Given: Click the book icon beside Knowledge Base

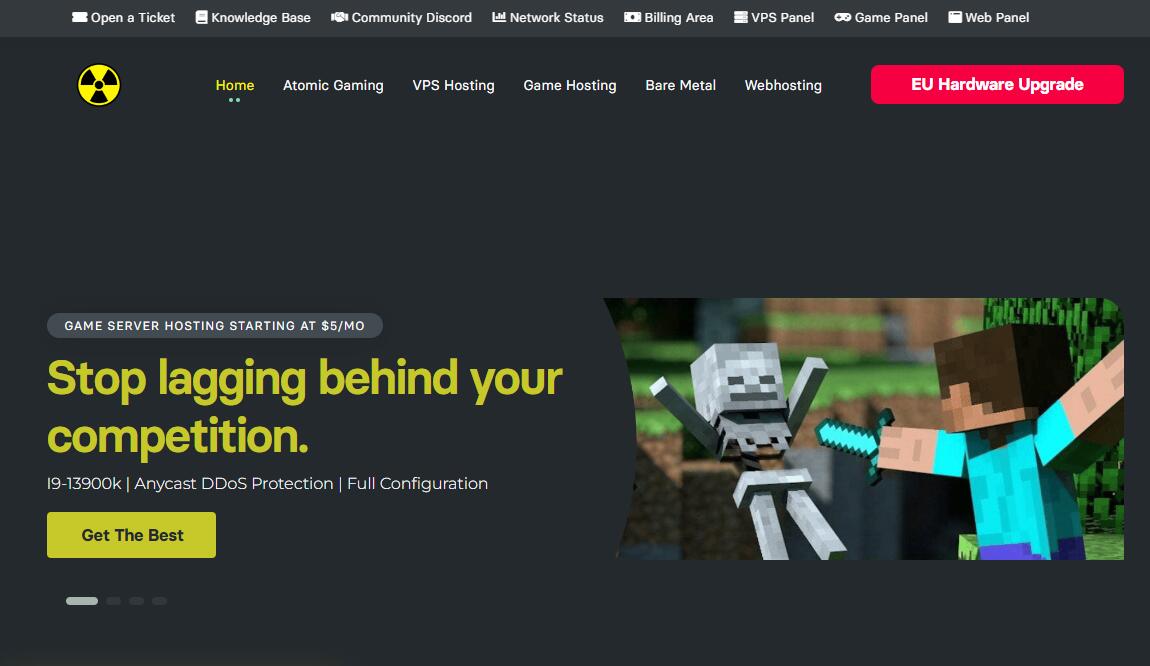Looking at the screenshot, I should click(202, 17).
